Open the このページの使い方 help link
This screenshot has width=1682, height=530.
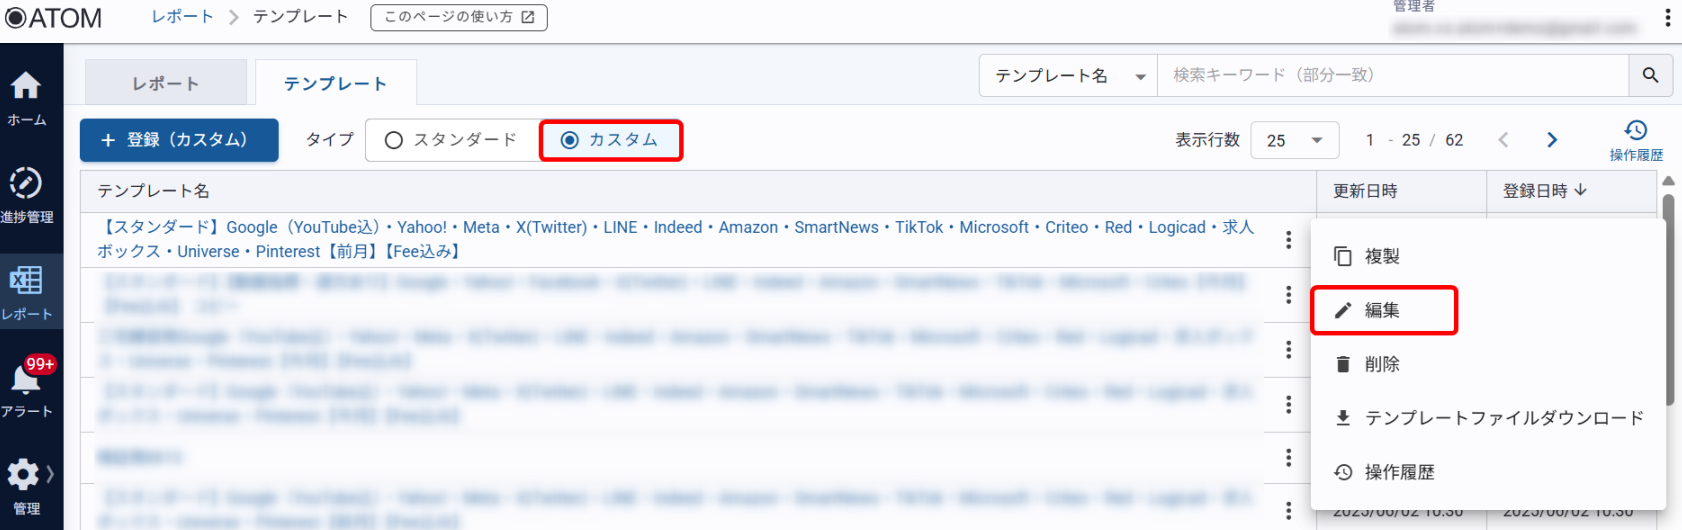[459, 17]
